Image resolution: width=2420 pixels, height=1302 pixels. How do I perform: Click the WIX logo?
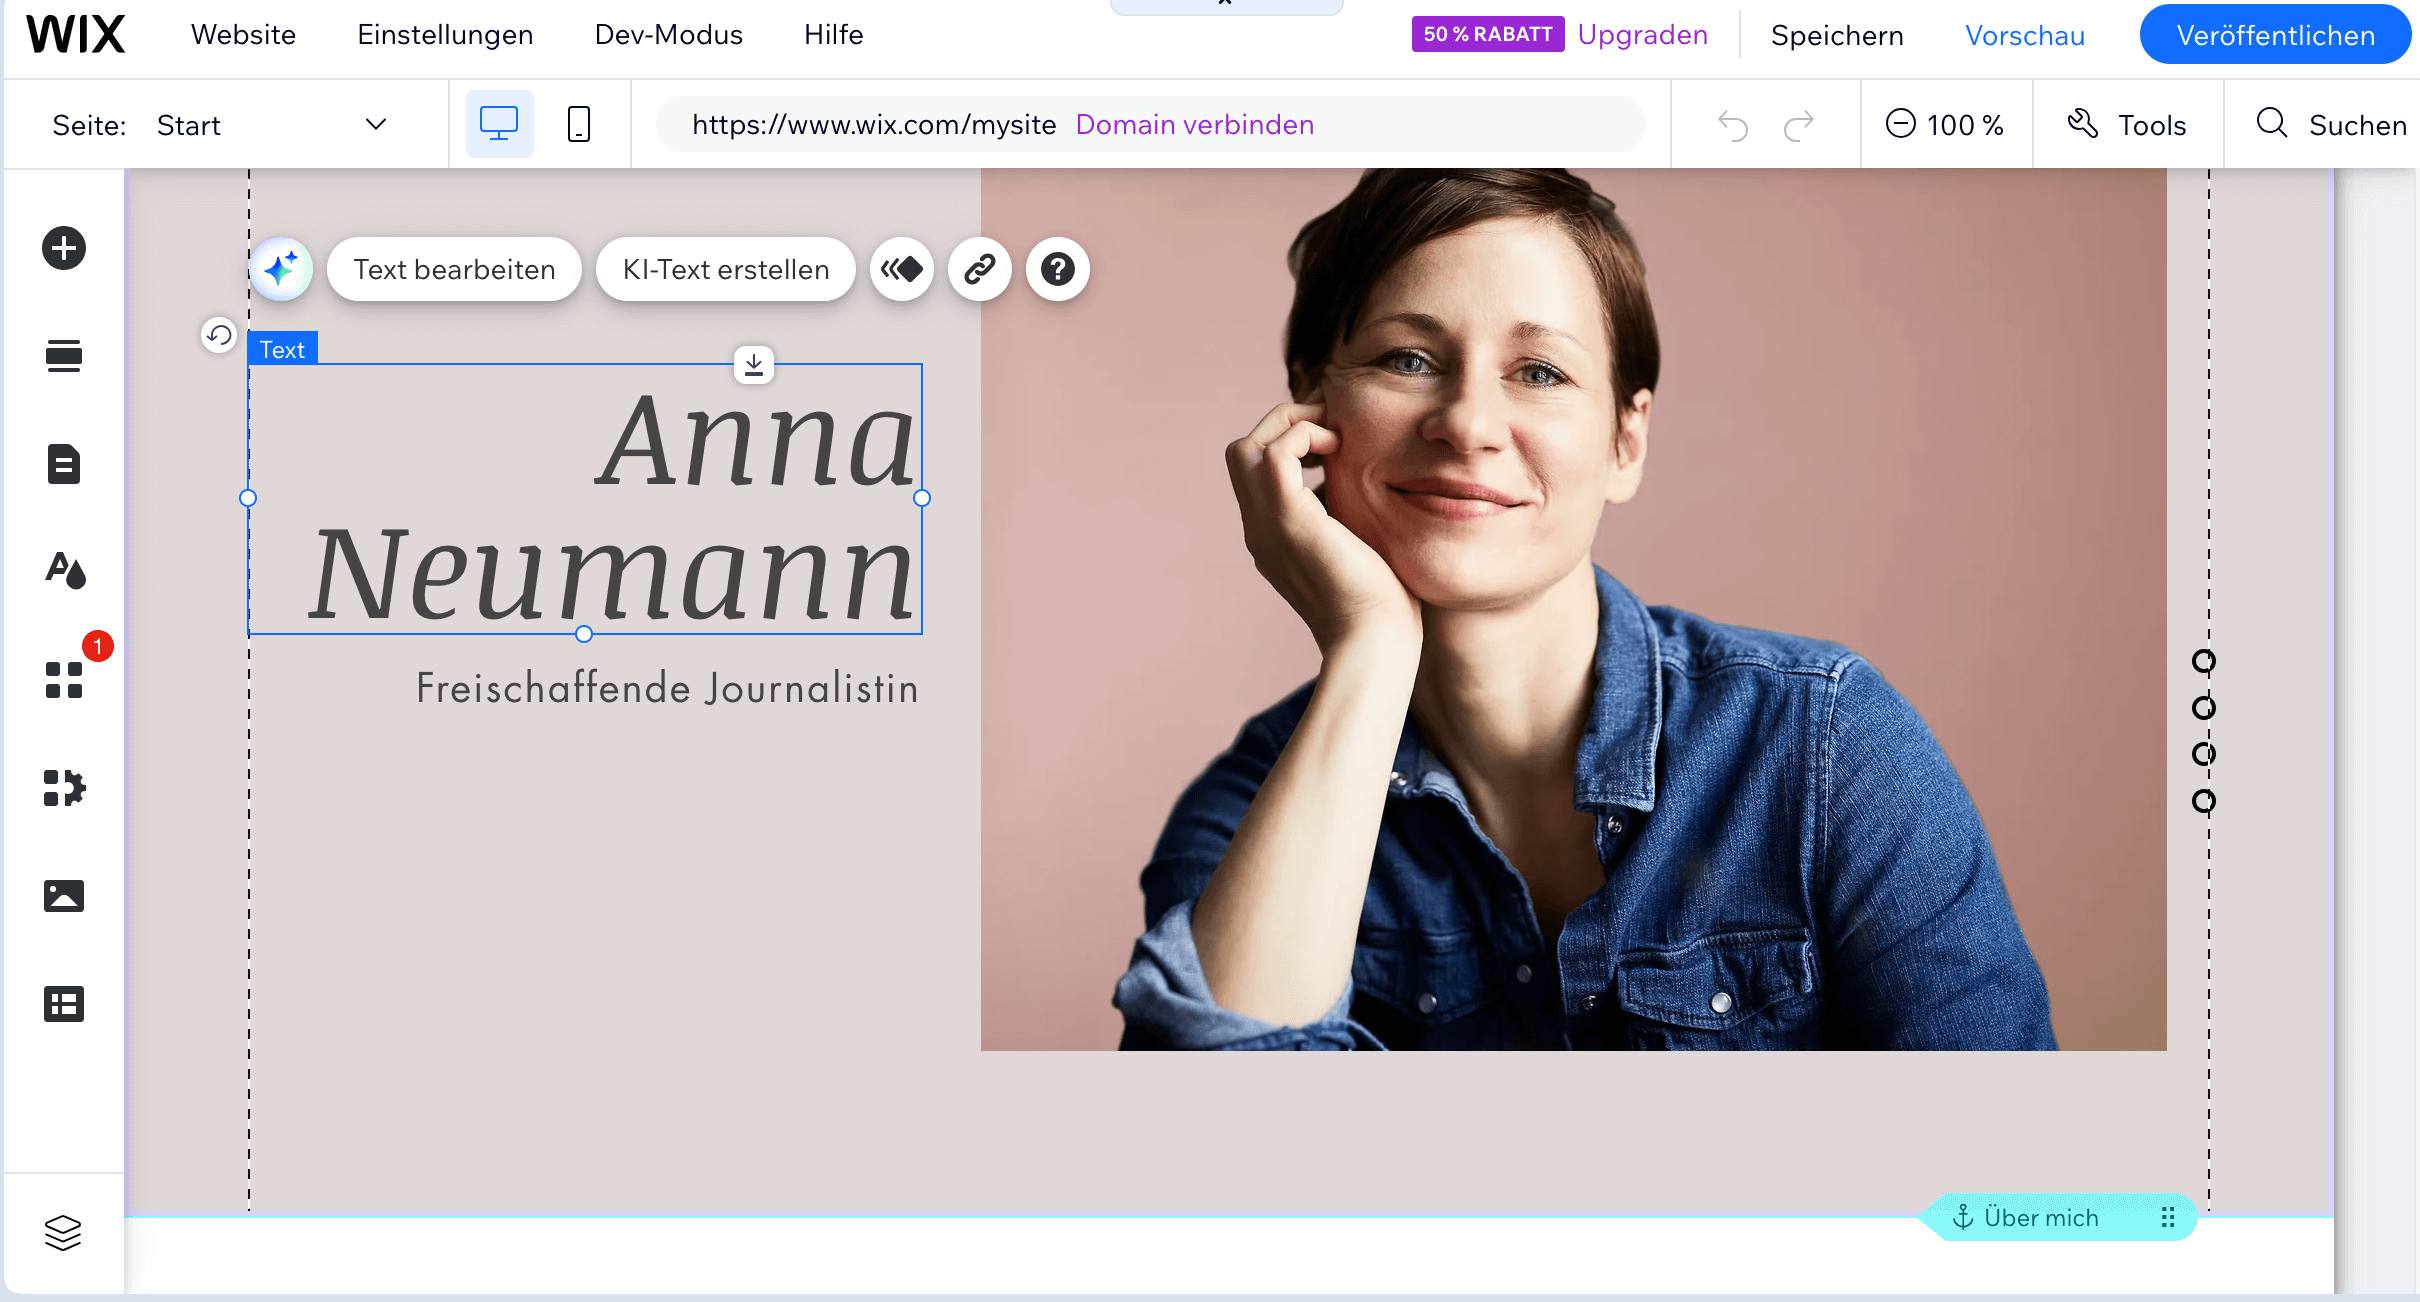[x=76, y=35]
